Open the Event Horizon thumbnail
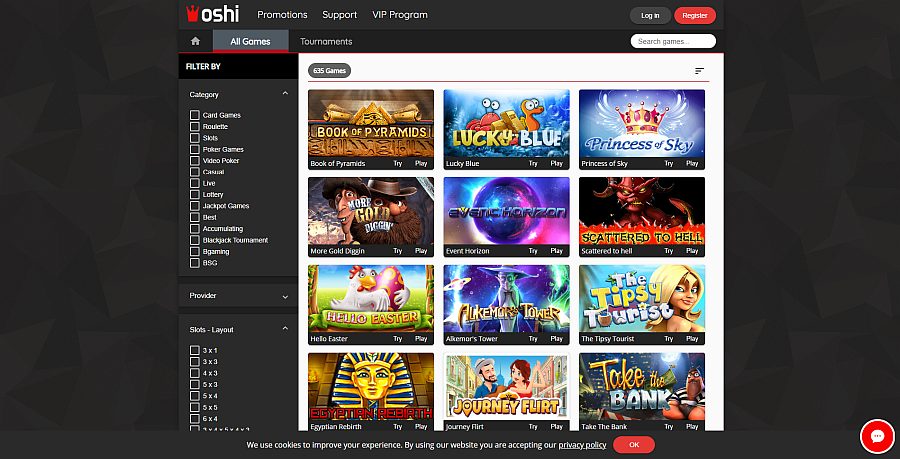The height and width of the screenshot is (459, 900). [506, 211]
